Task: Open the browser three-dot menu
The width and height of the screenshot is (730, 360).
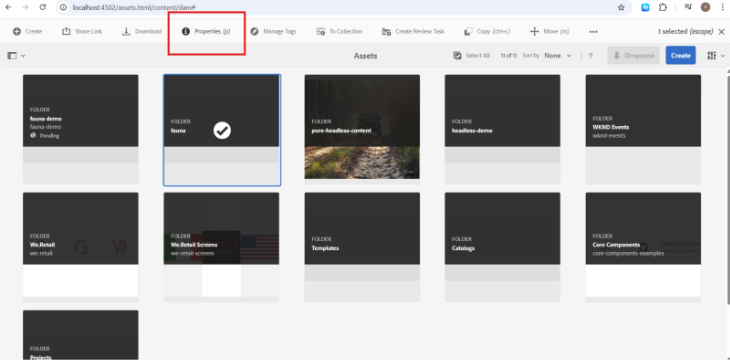Action: pyautogui.click(x=723, y=7)
